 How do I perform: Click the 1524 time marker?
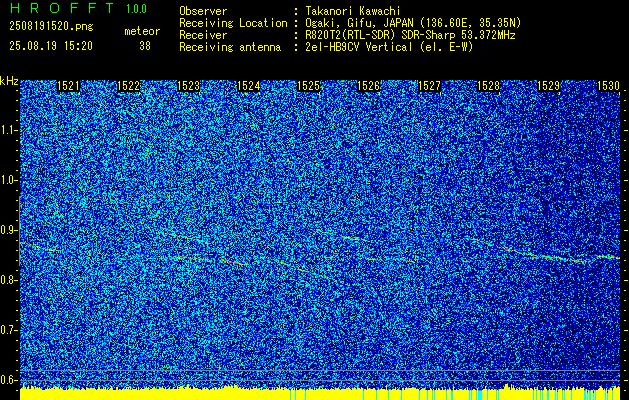[248, 86]
